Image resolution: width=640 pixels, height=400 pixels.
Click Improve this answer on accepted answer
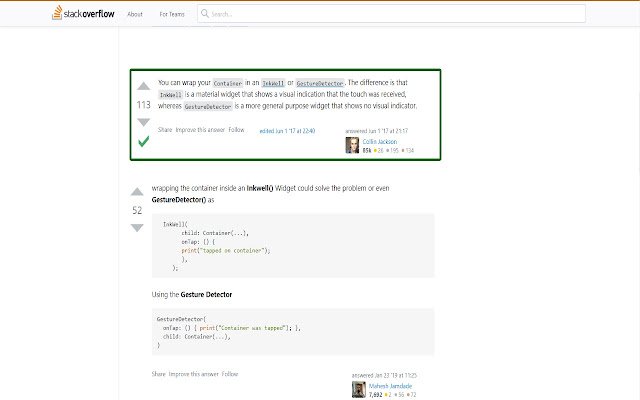coord(200,129)
